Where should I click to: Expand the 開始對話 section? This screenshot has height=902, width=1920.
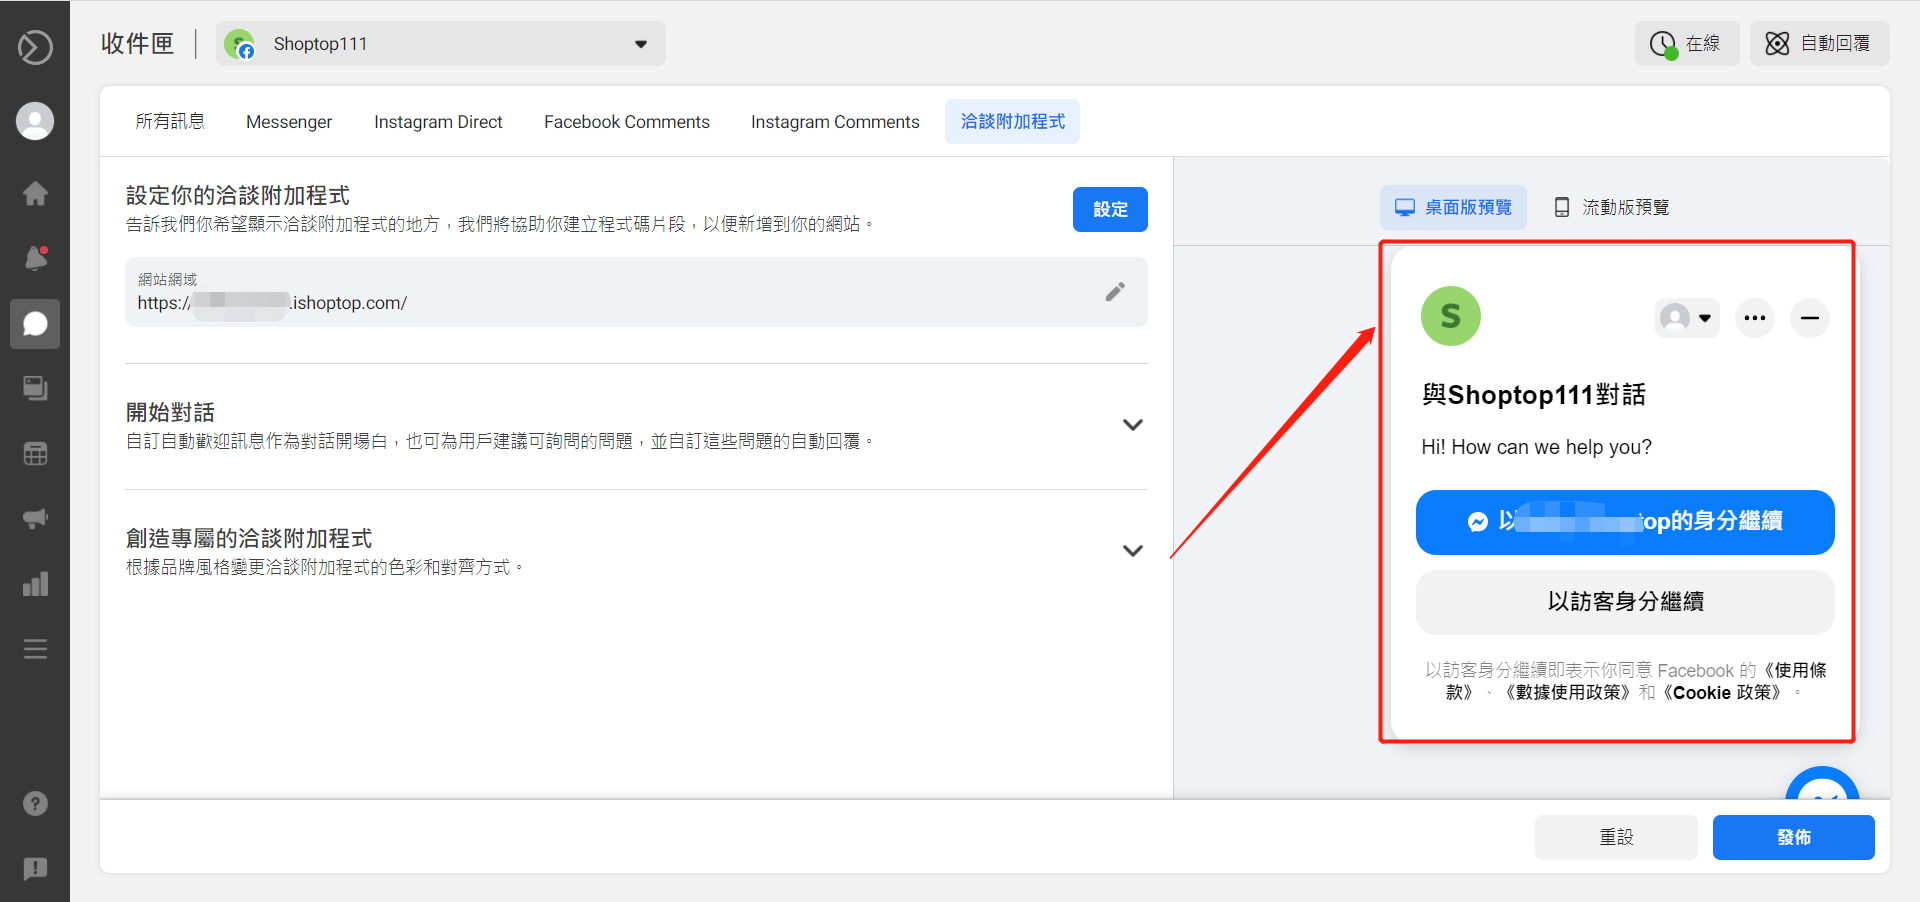pos(1133,425)
